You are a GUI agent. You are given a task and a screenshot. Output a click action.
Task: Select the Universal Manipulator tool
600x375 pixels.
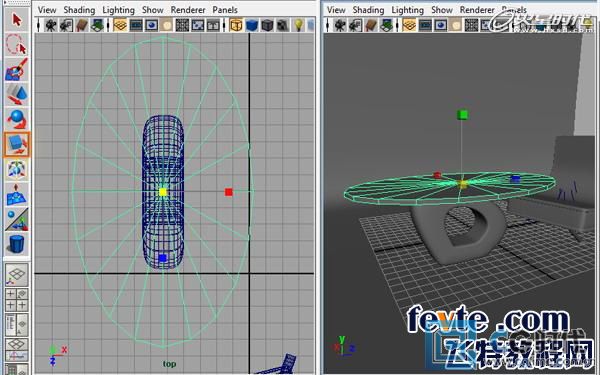tap(17, 170)
